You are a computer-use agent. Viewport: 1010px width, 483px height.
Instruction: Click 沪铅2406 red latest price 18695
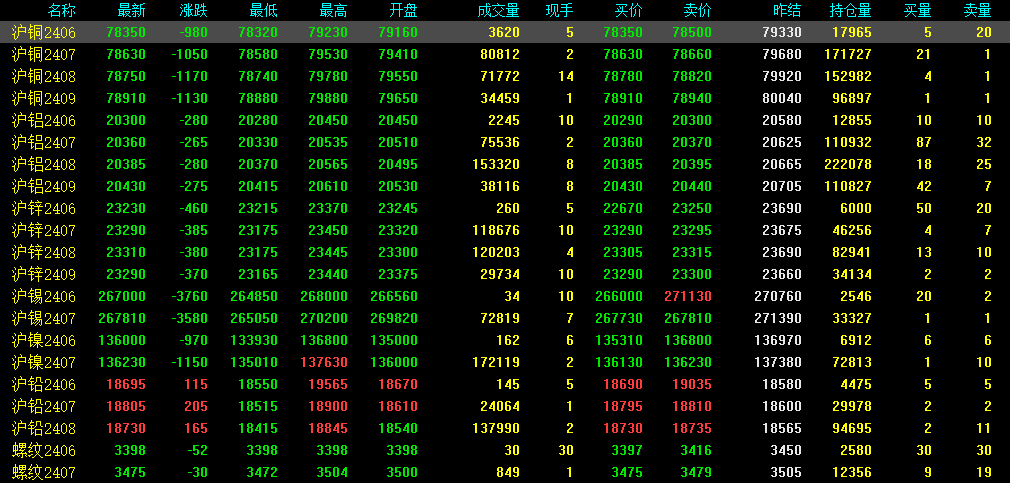pos(128,384)
